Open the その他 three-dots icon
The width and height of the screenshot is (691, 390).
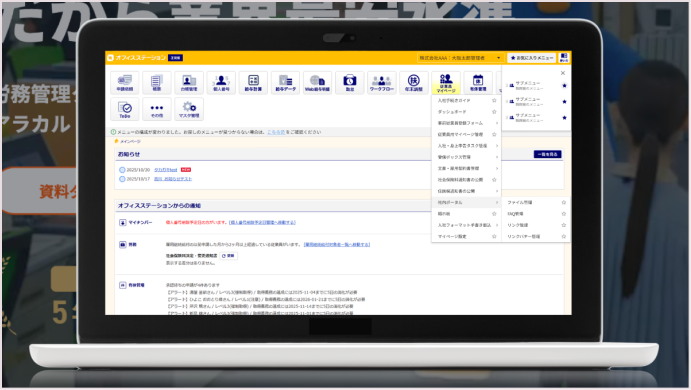coord(157,109)
